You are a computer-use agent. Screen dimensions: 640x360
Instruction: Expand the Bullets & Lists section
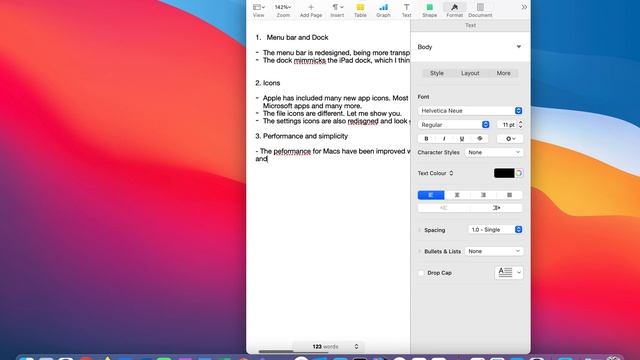point(420,251)
